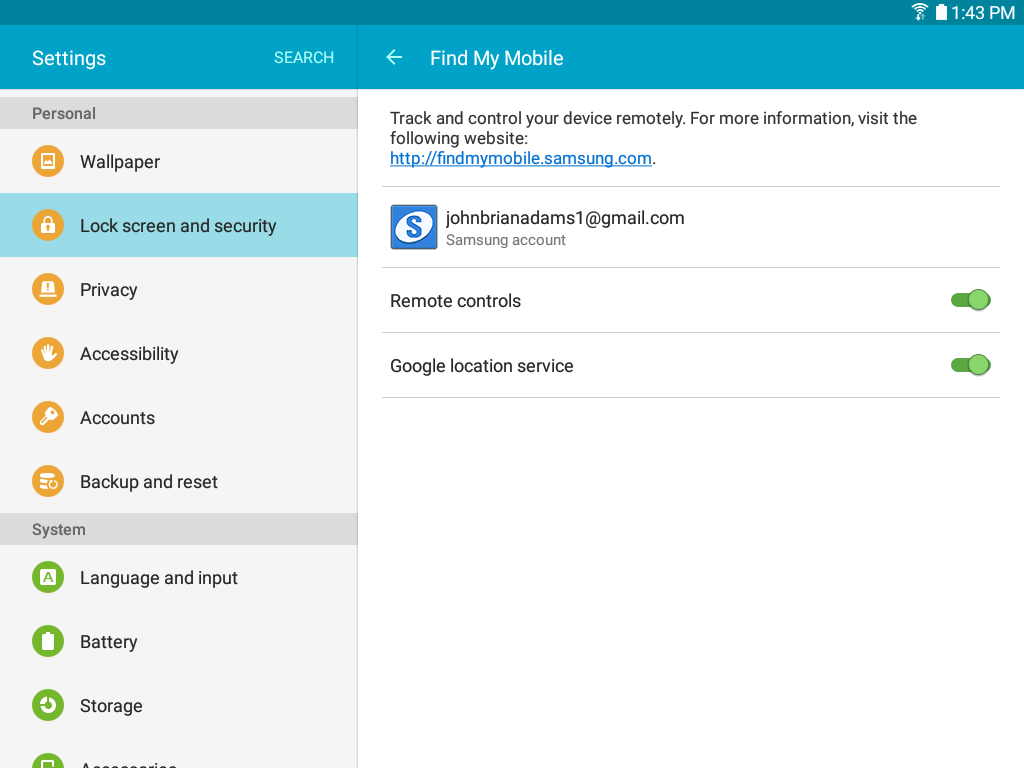Click the Language and input icon
Screen dimensions: 1024x768
[48, 577]
